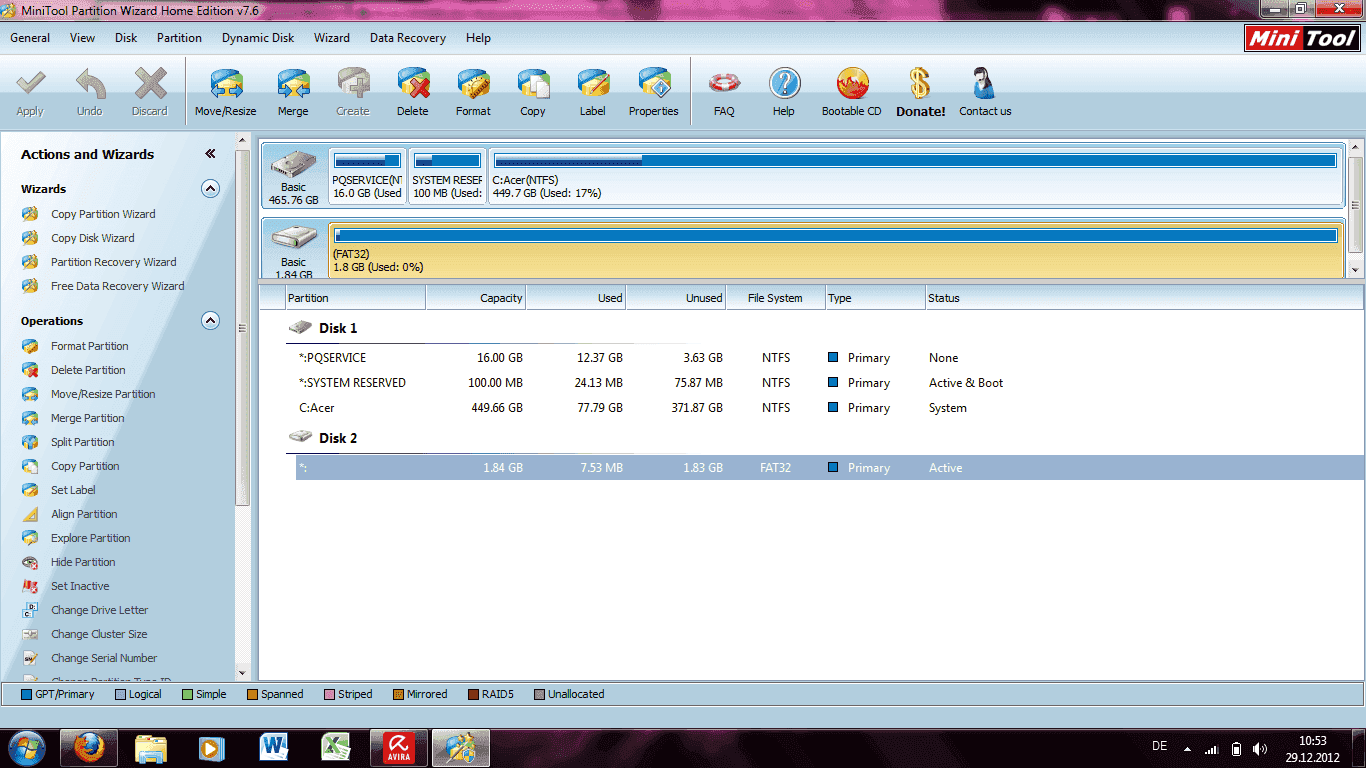
Task: Select the C:Acer row in the list
Action: (829, 408)
